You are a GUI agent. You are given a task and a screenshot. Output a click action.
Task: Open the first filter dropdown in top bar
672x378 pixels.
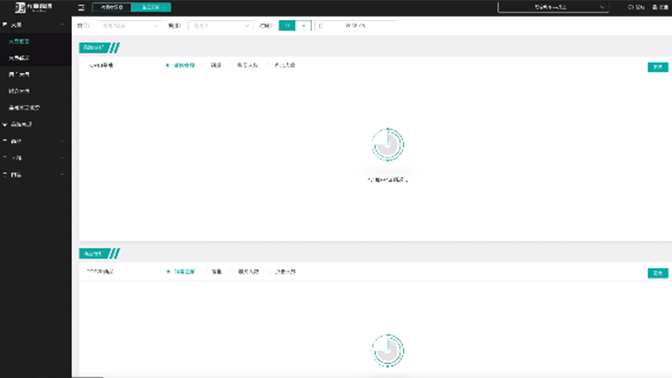130,26
